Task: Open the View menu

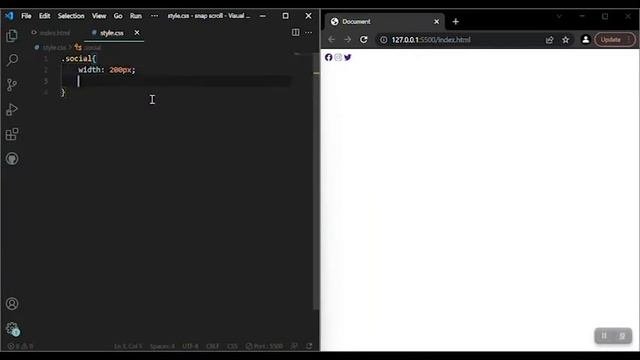Action: click(99, 16)
